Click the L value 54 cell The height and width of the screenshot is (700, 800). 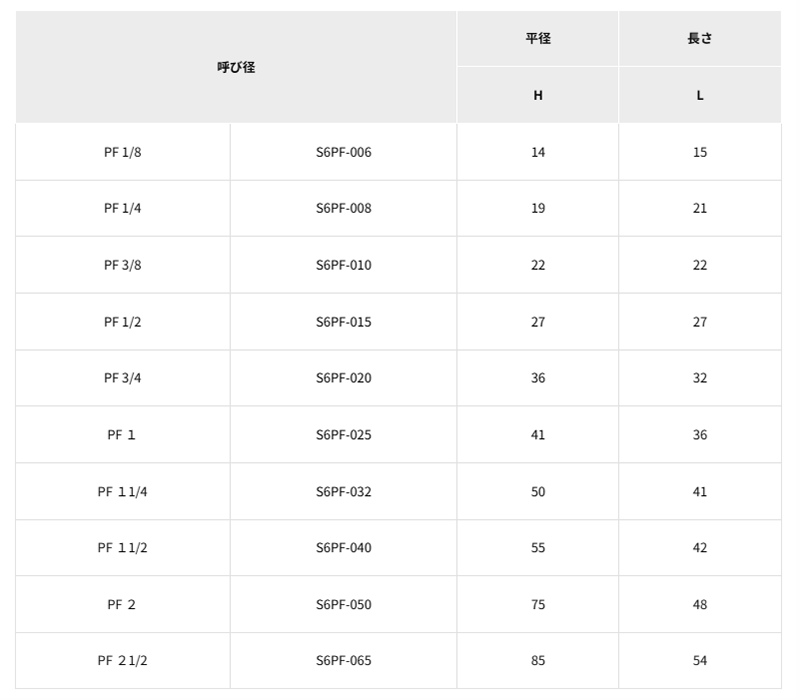point(700,661)
